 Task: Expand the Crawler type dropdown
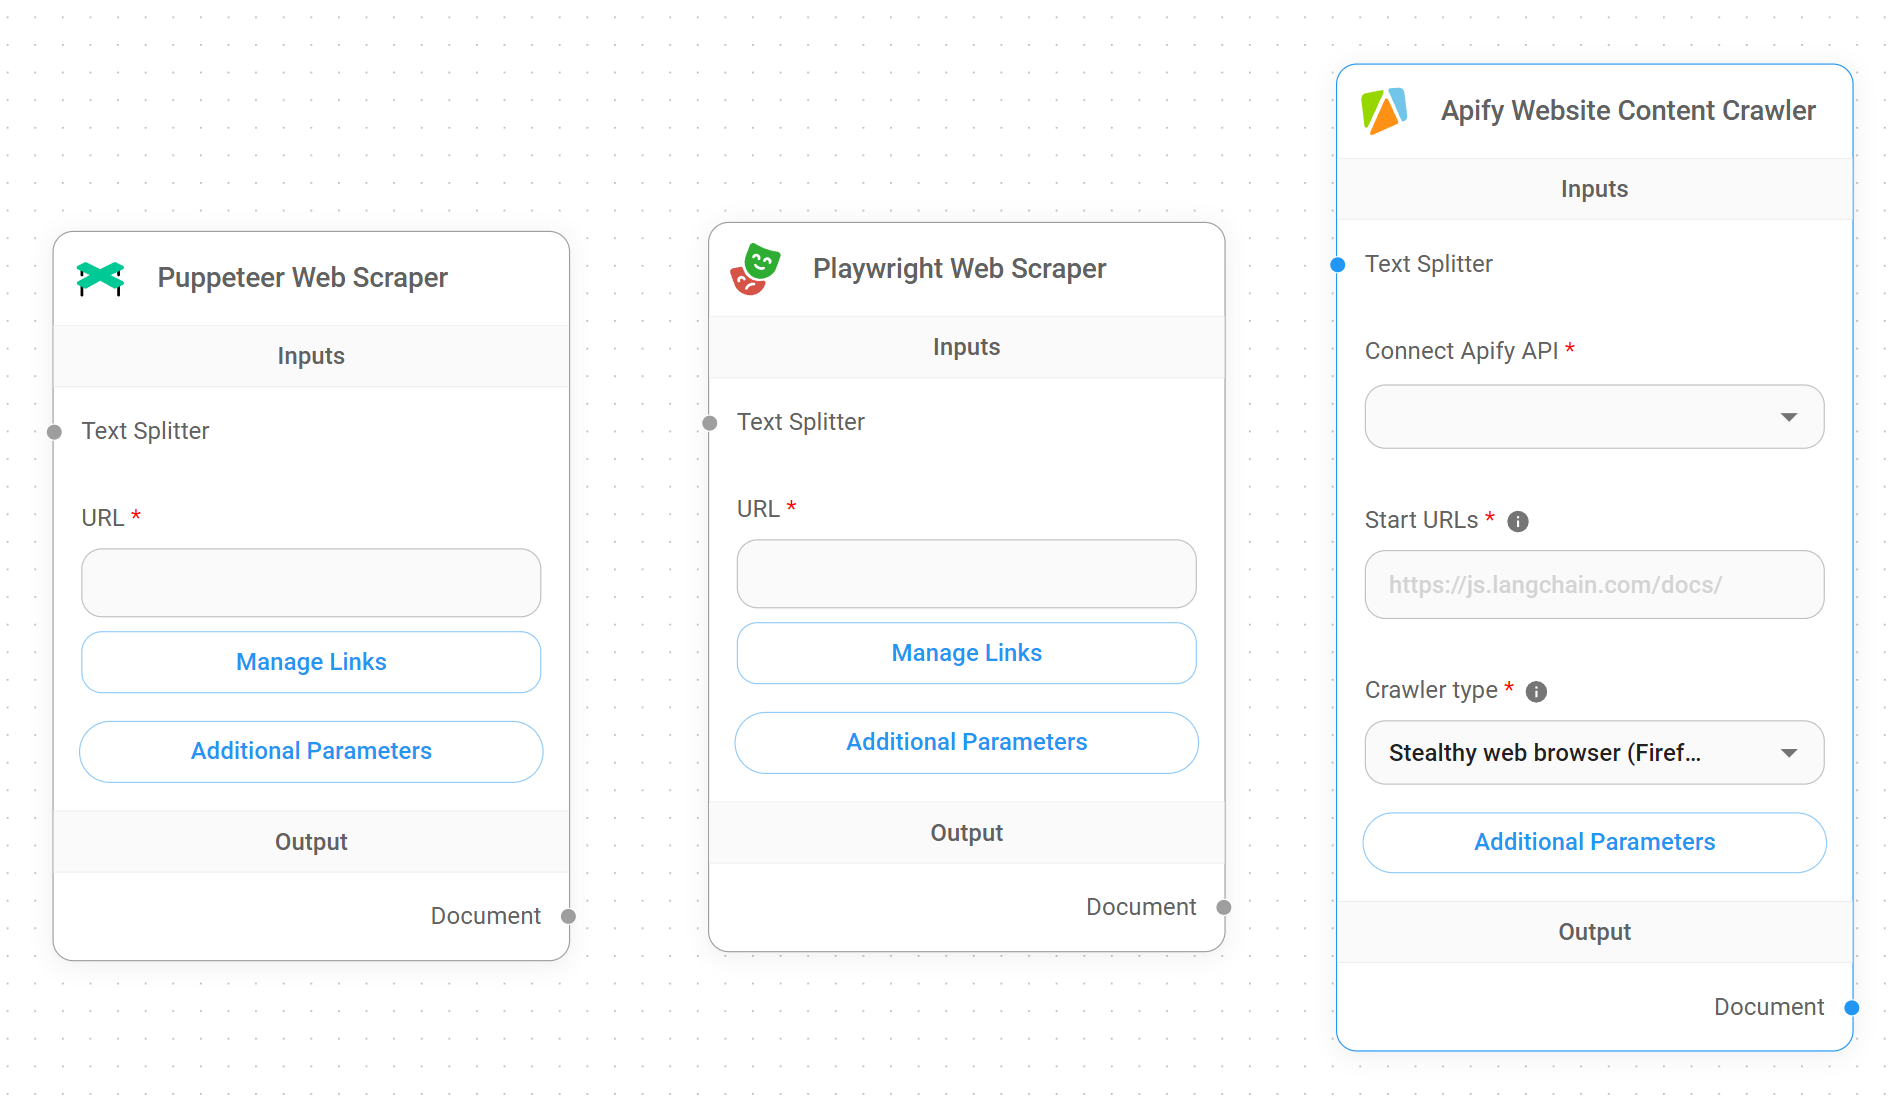(1593, 753)
